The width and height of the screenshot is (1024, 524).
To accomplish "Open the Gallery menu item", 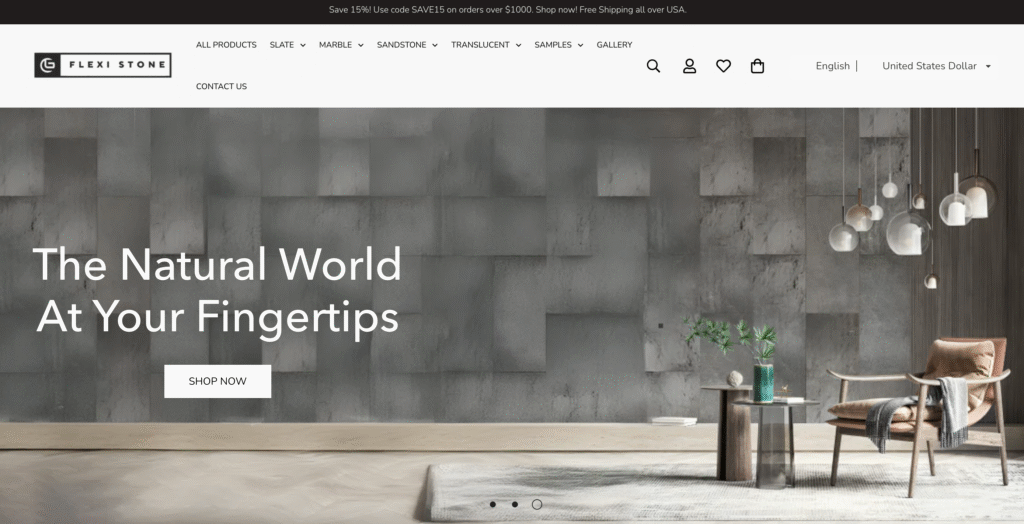I will tap(614, 45).
